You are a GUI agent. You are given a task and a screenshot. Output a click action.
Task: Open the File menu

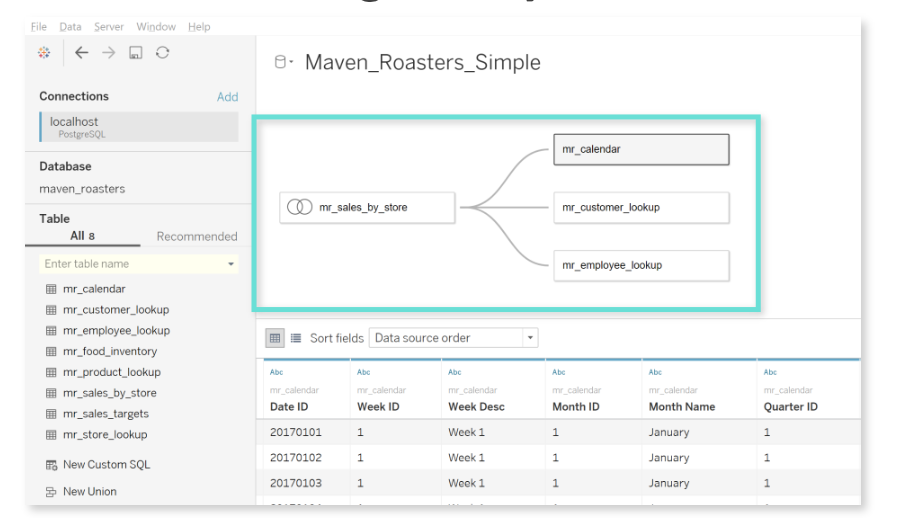pos(39,27)
